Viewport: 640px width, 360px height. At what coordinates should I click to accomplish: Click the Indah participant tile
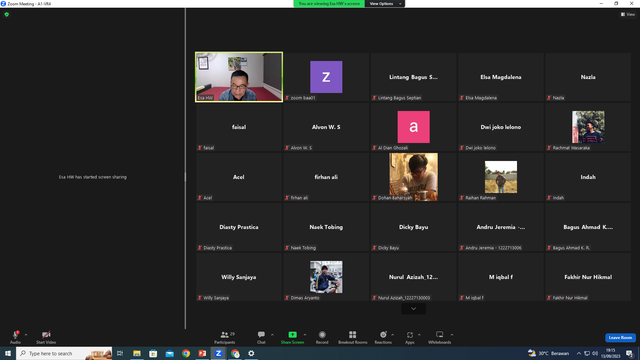click(588, 177)
